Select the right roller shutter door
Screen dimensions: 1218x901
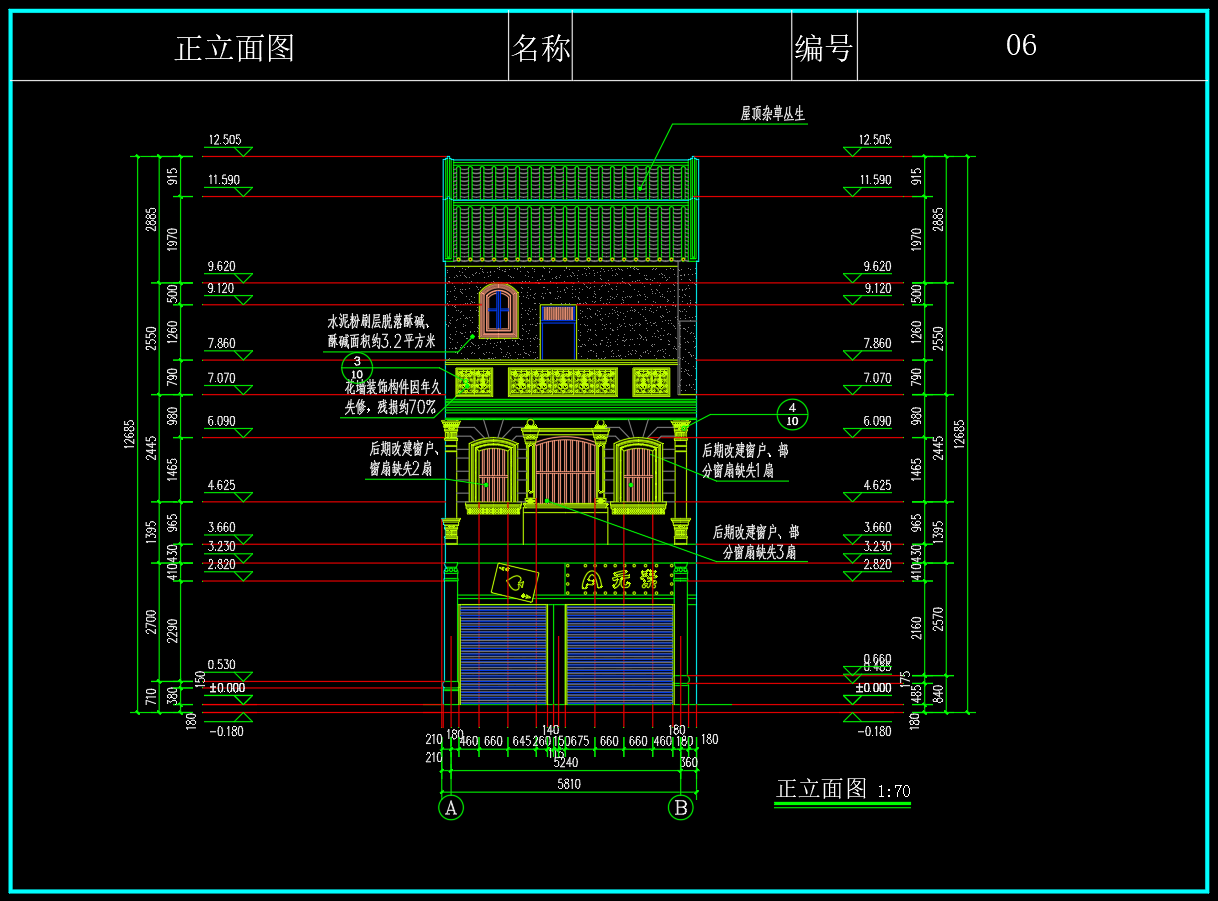620,654
